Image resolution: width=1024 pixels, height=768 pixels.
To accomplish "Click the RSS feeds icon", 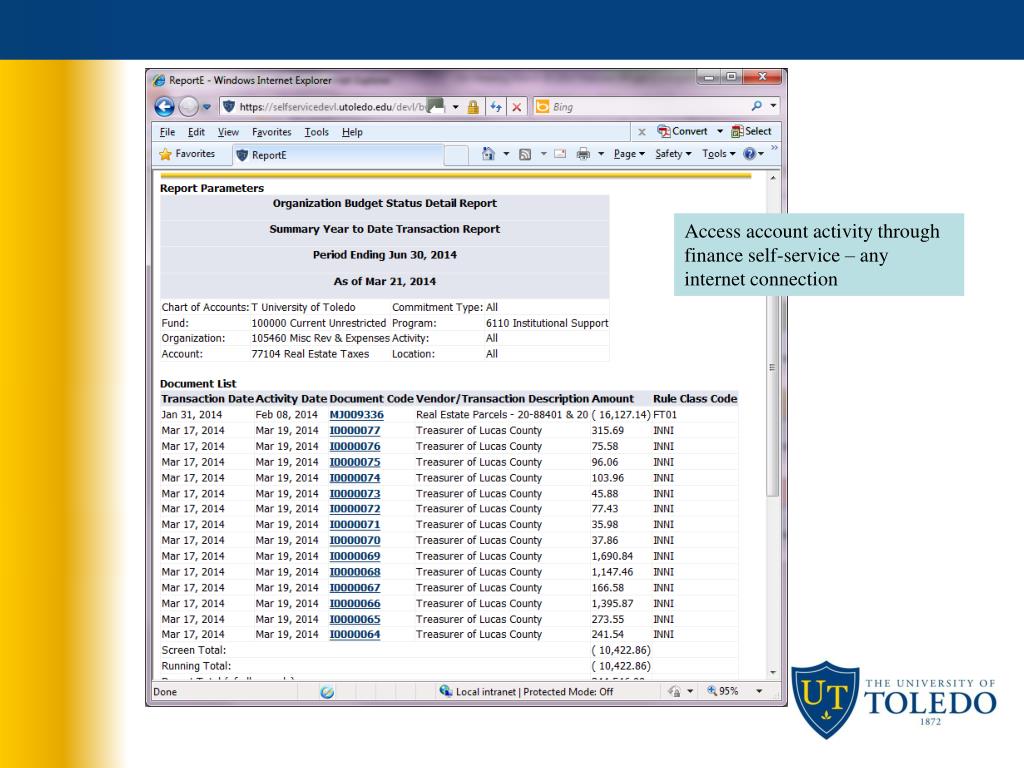I will (x=524, y=154).
